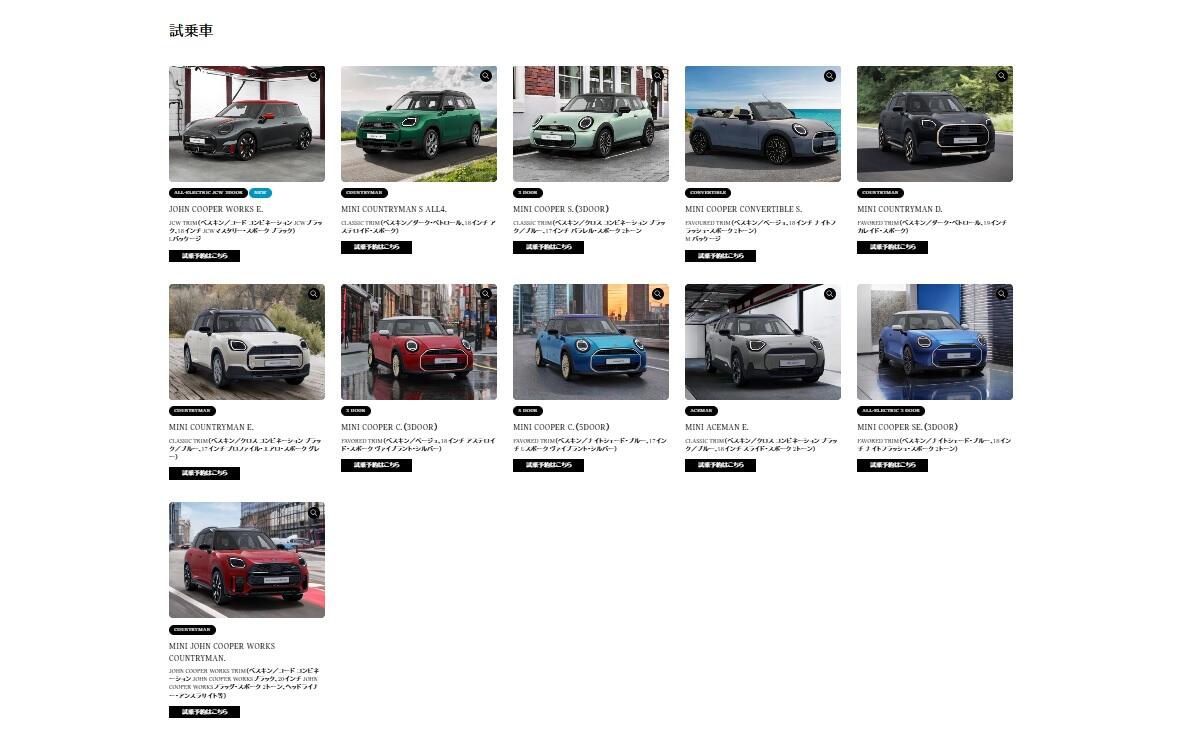
Task: Book test drive for JCW Countryman
Action: 204,712
